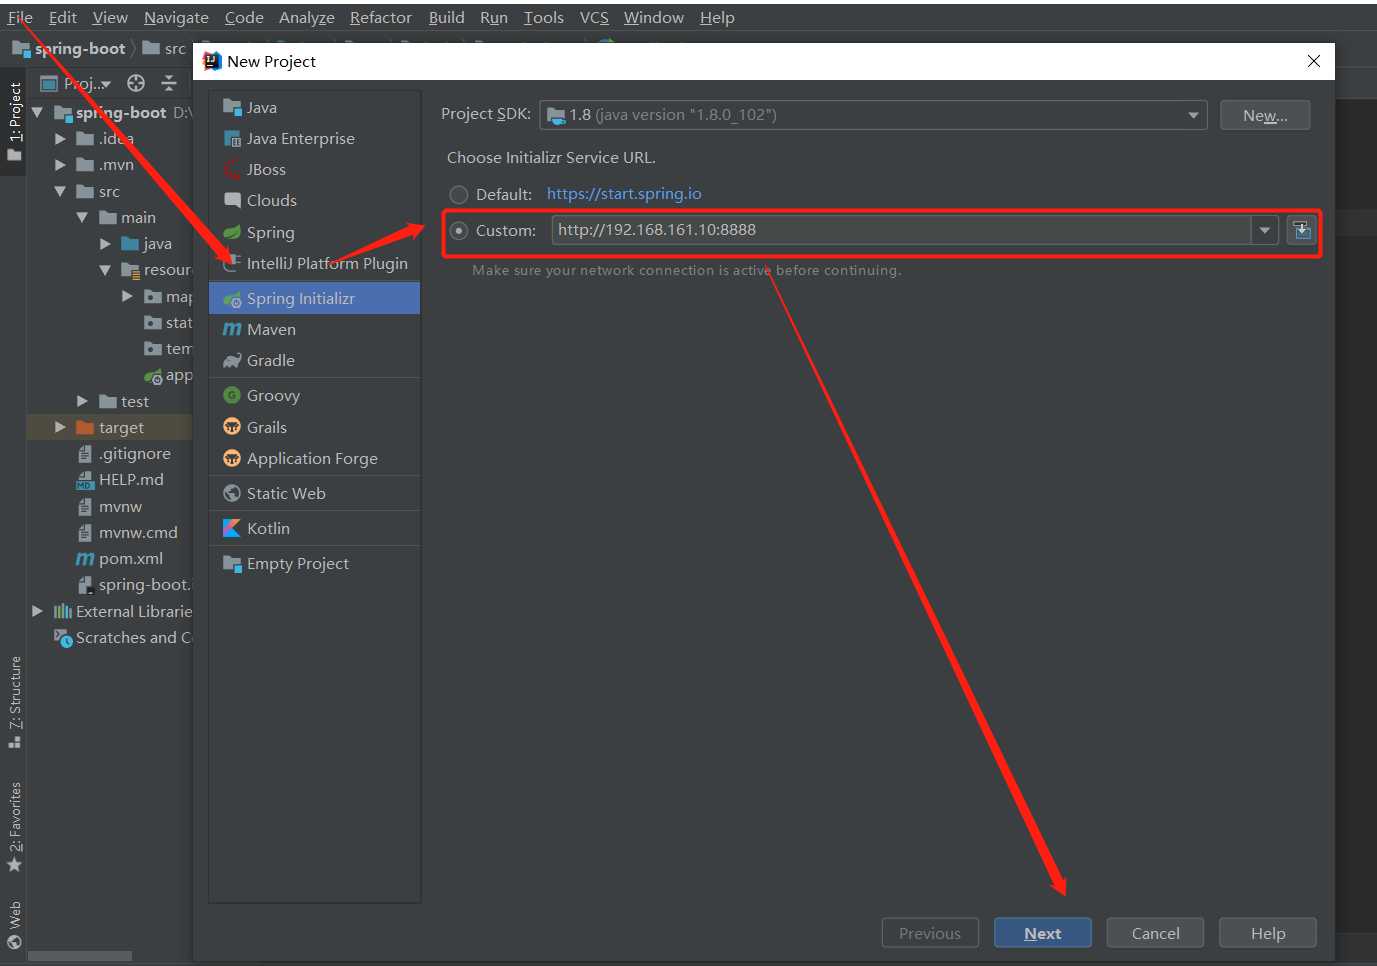Expand External Libraries node
The height and width of the screenshot is (966, 1377).
coord(37,611)
